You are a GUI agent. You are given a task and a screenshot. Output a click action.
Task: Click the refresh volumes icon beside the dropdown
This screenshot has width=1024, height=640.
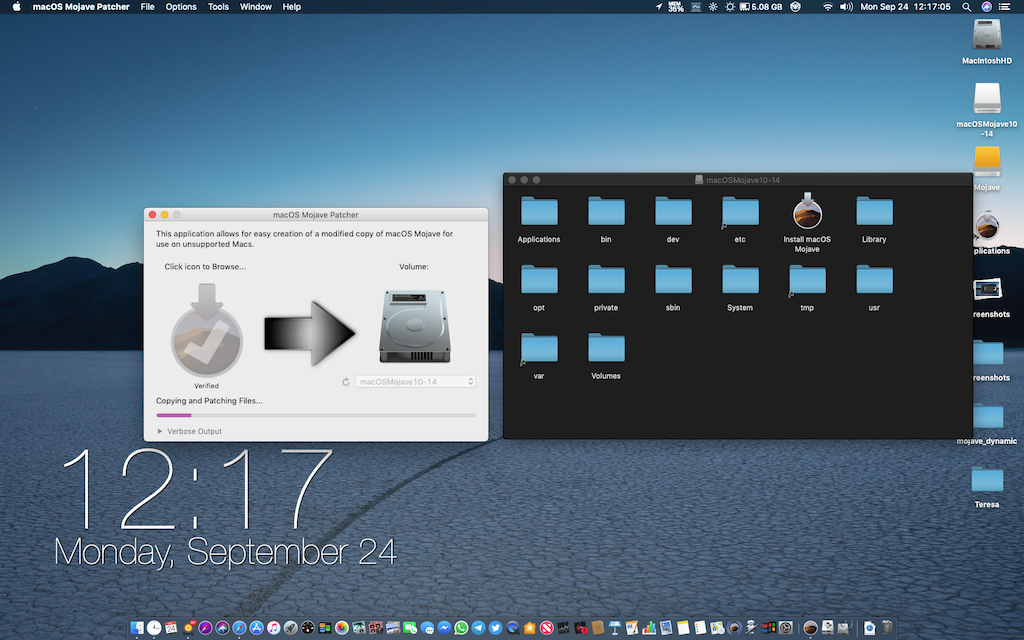[x=345, y=381]
